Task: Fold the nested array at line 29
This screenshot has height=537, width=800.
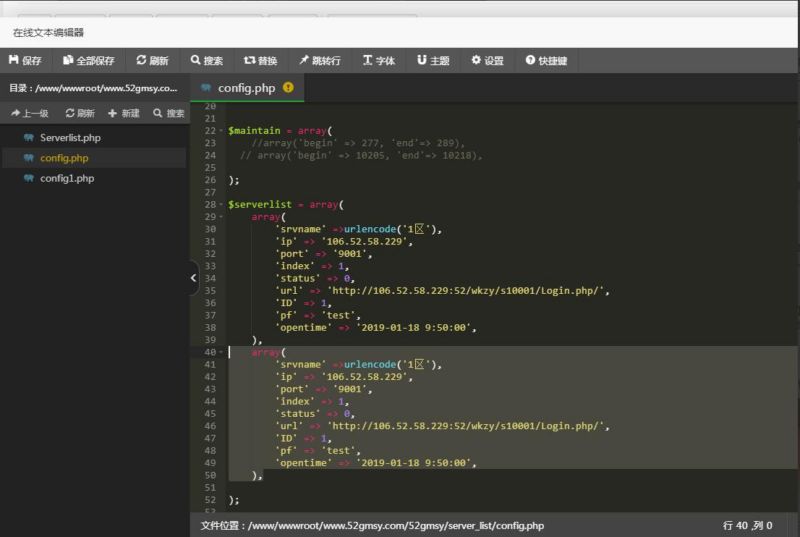Action: pyautogui.click(x=221, y=217)
